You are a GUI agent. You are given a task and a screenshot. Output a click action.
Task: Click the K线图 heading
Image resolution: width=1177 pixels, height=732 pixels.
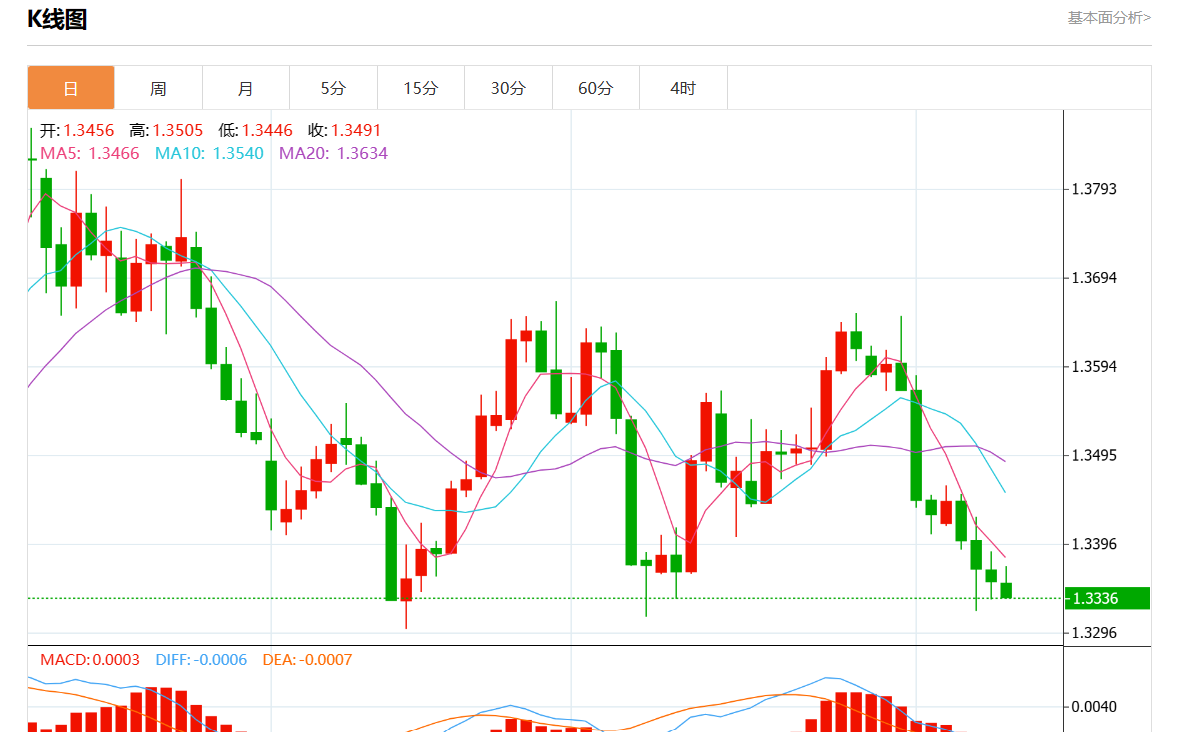[x=57, y=19]
